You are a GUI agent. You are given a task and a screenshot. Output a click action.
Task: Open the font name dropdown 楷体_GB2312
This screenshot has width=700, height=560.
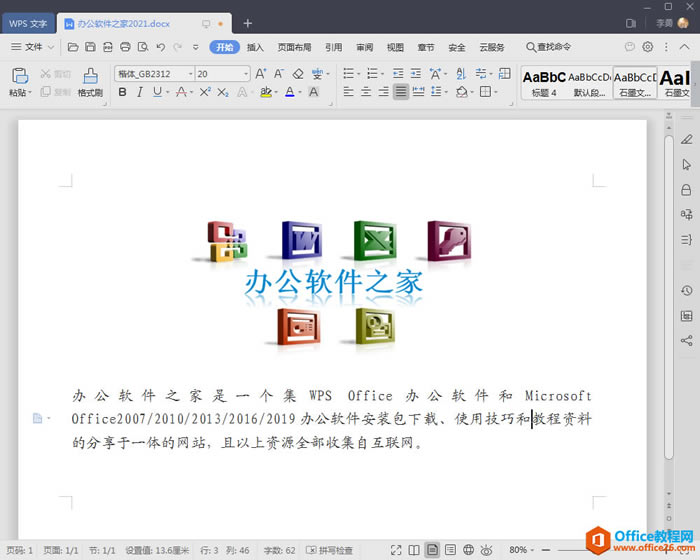click(190, 74)
